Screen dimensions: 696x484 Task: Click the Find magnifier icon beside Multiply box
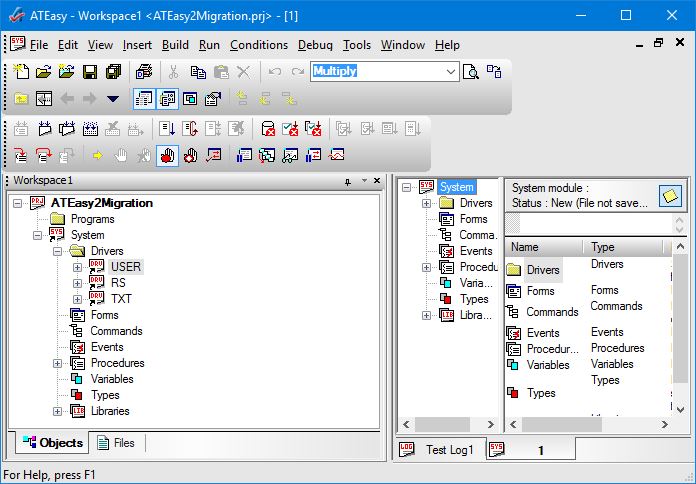[471, 71]
